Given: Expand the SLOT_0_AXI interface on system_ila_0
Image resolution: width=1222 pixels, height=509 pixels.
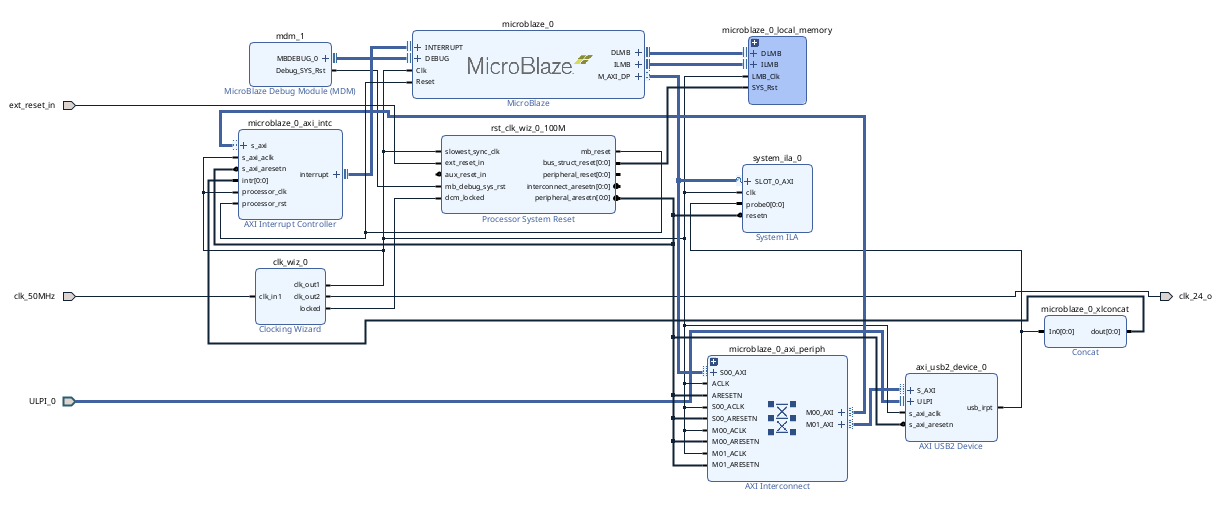Looking at the screenshot, I should [x=748, y=181].
